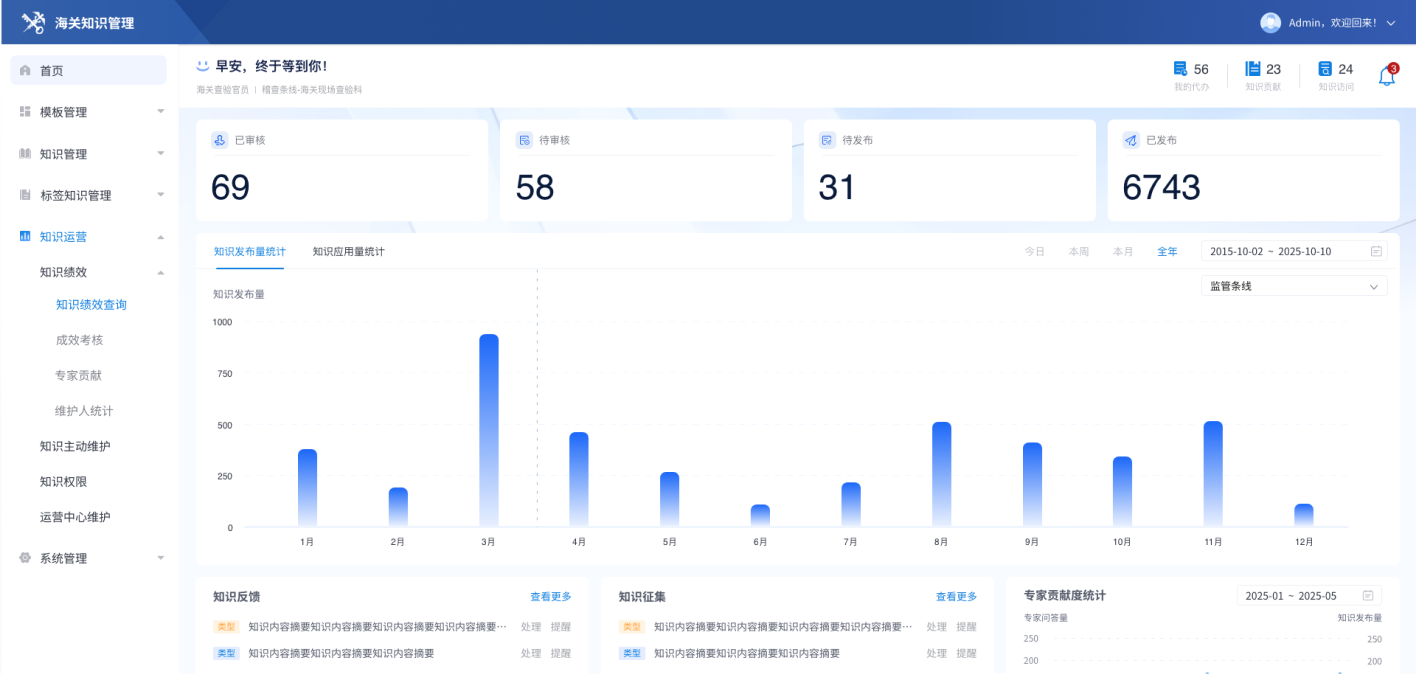Open 成效考核 in sidebar
The height and width of the screenshot is (674, 1416).
79,340
